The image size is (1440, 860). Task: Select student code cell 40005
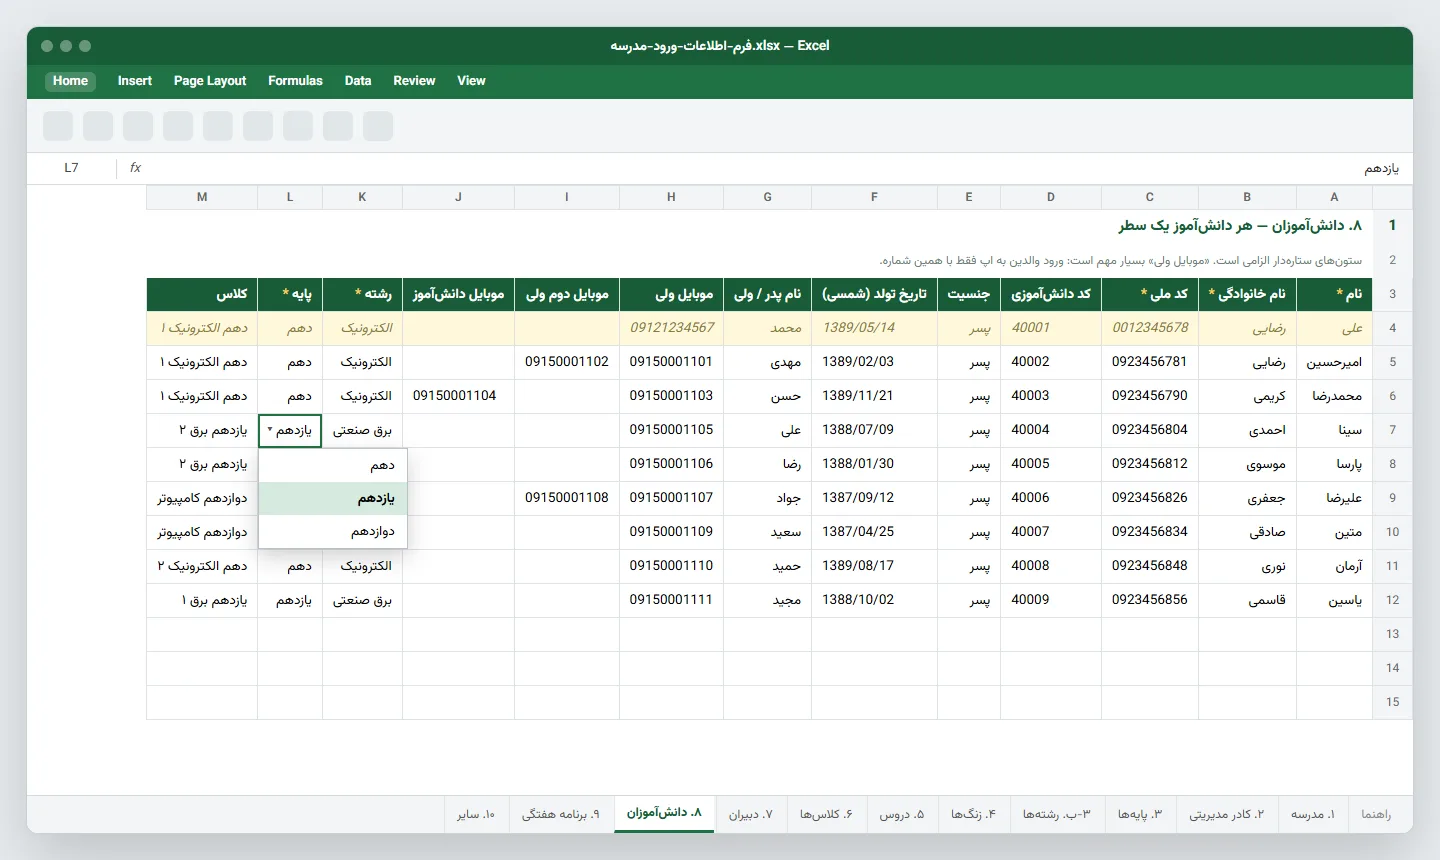pyautogui.click(x=1050, y=464)
